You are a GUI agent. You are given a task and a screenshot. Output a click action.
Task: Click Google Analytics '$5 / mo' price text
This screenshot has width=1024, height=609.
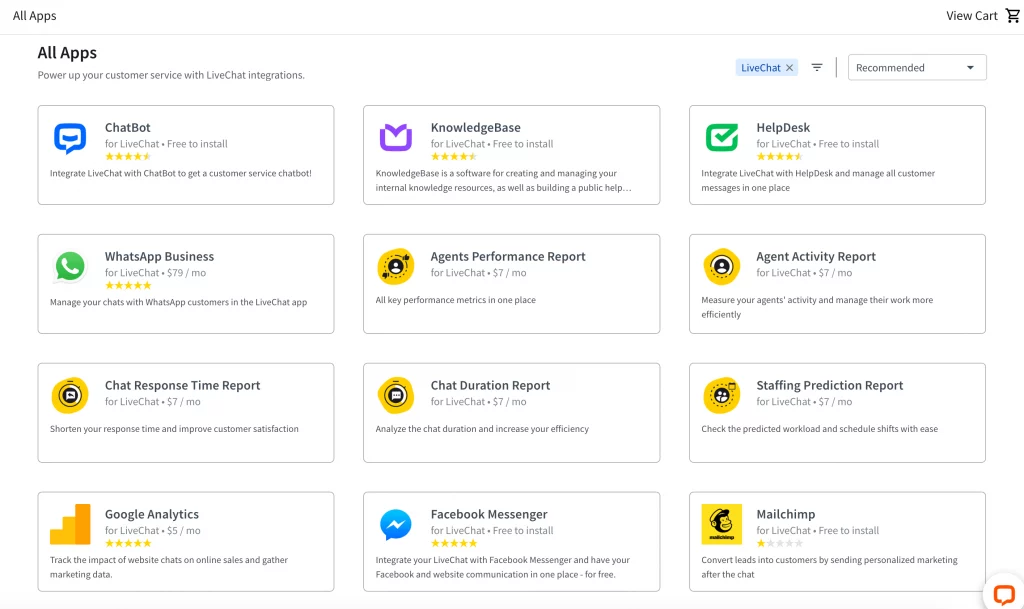(184, 531)
